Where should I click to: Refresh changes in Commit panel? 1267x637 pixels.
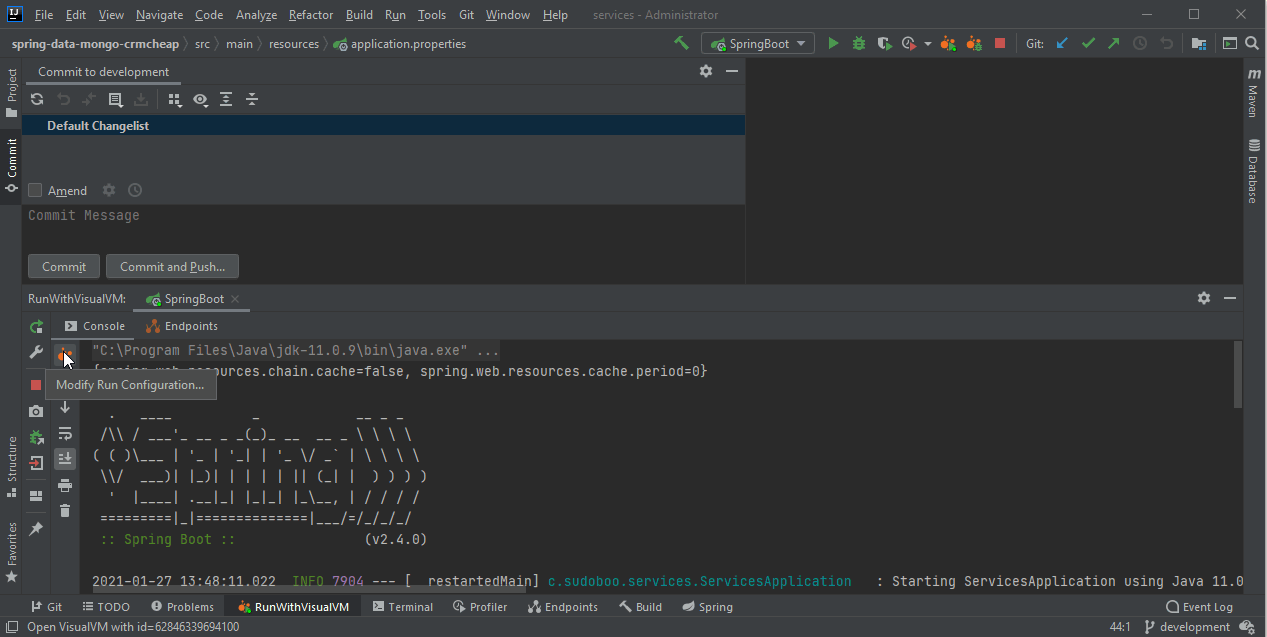pyautogui.click(x=37, y=99)
